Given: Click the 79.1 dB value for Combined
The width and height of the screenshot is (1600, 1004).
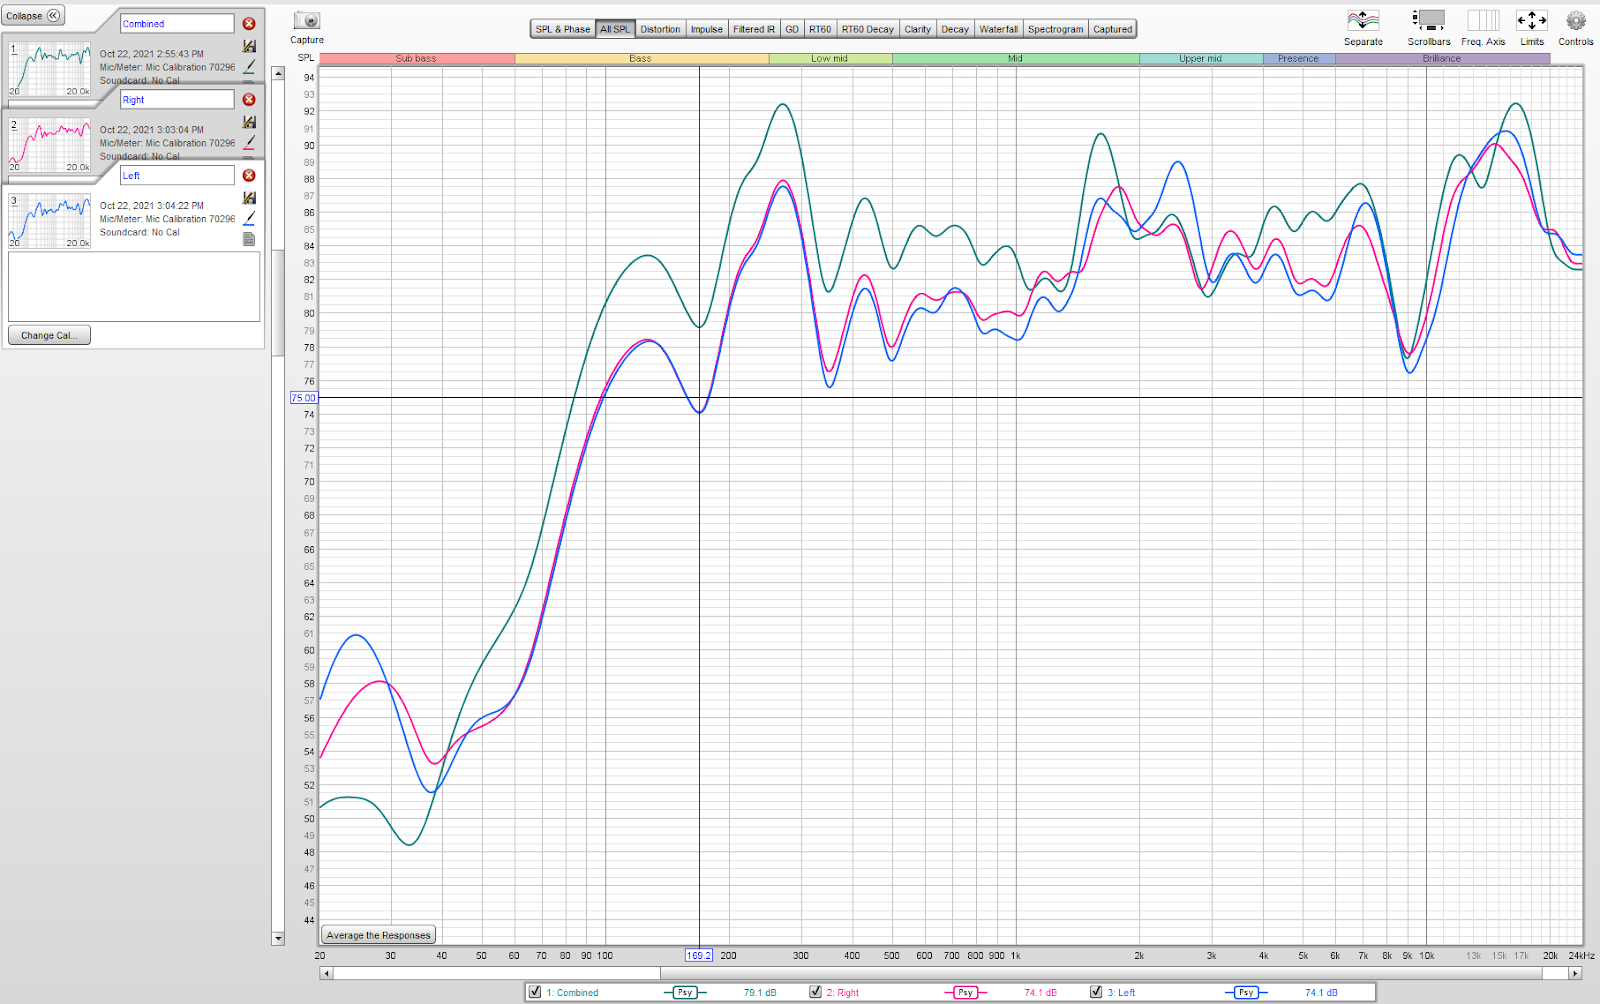Looking at the screenshot, I should [760, 993].
